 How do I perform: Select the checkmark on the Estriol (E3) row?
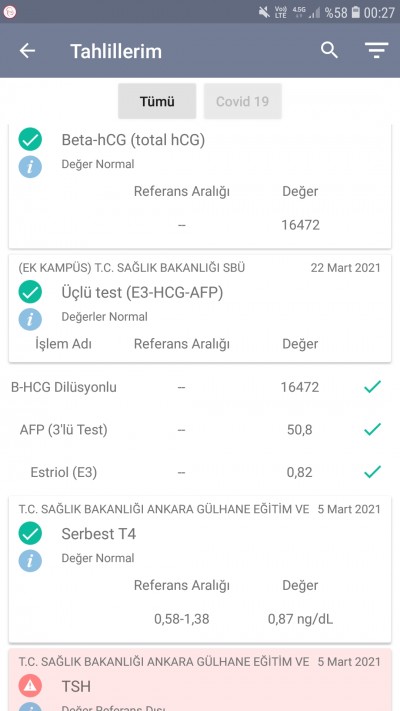372,472
